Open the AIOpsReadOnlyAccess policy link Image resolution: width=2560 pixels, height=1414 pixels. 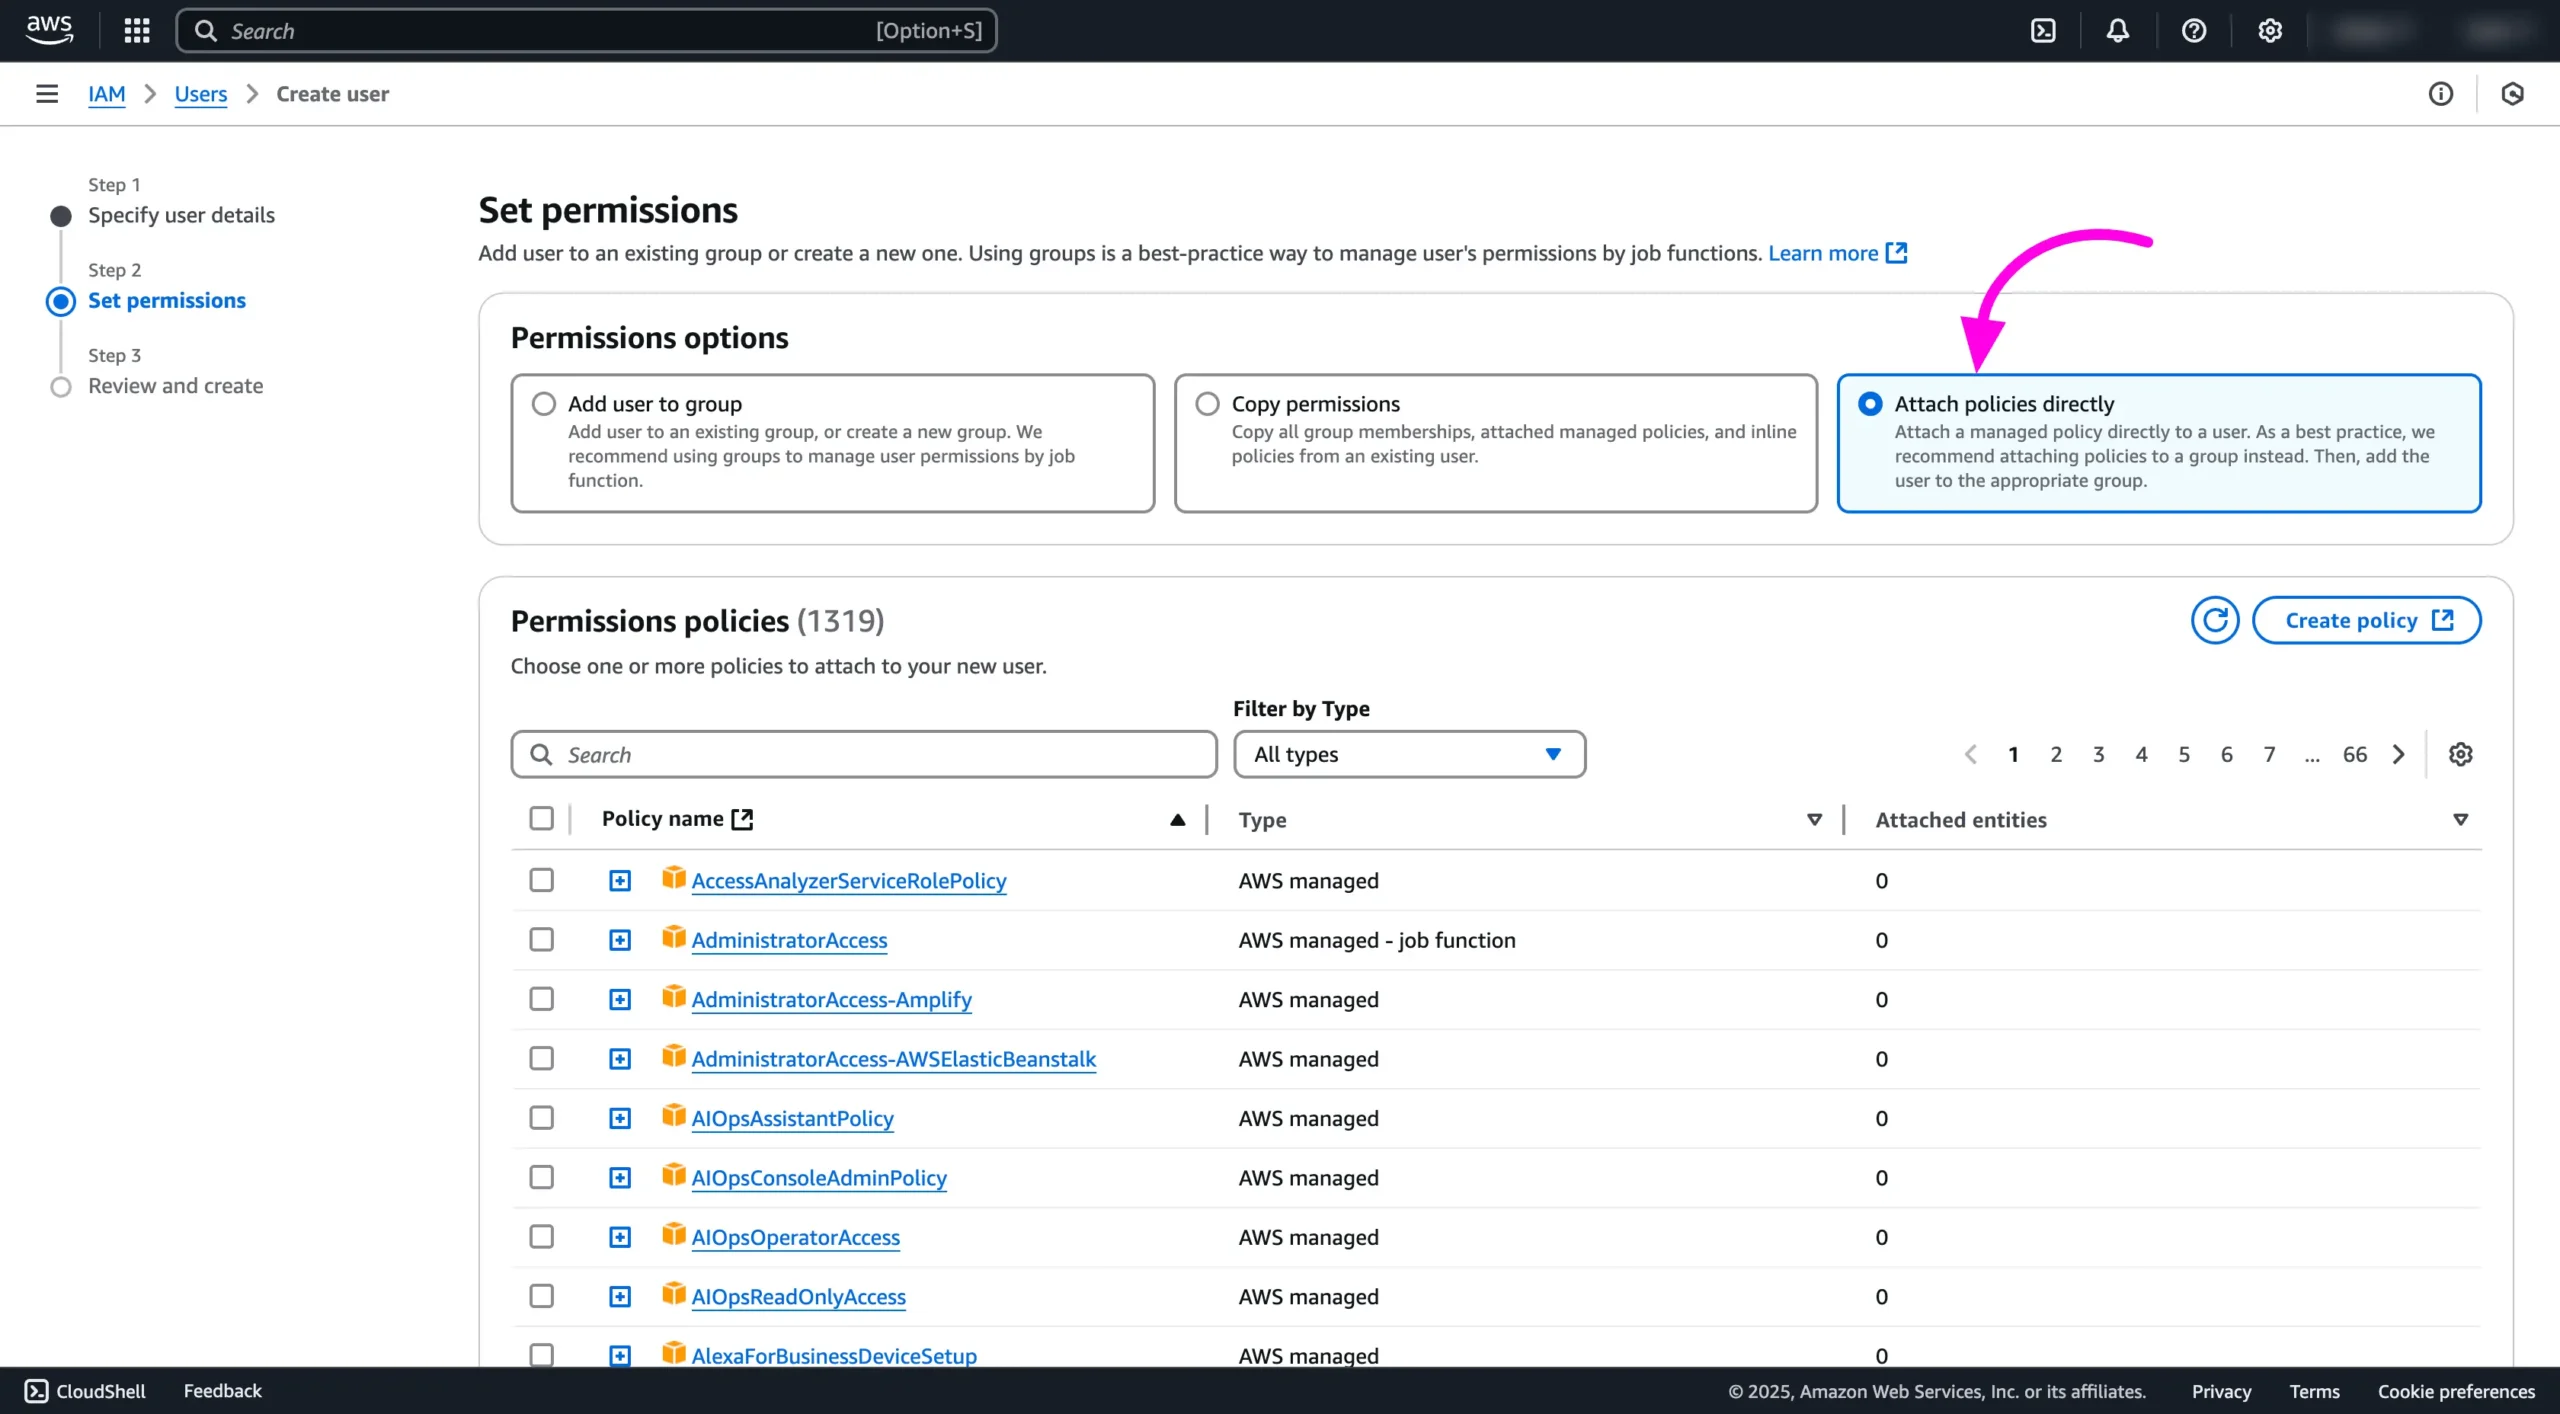[x=798, y=1296]
